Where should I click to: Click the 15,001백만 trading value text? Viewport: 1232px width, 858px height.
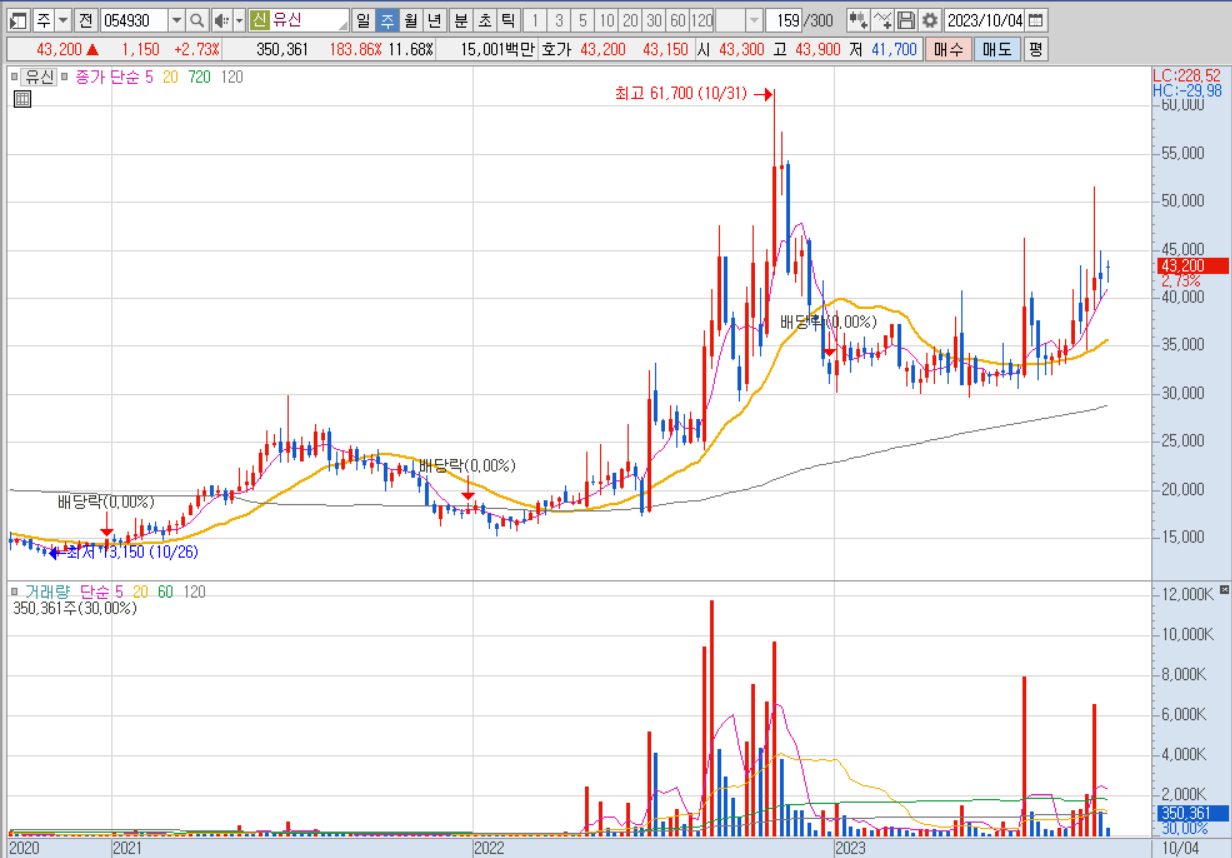coord(499,49)
